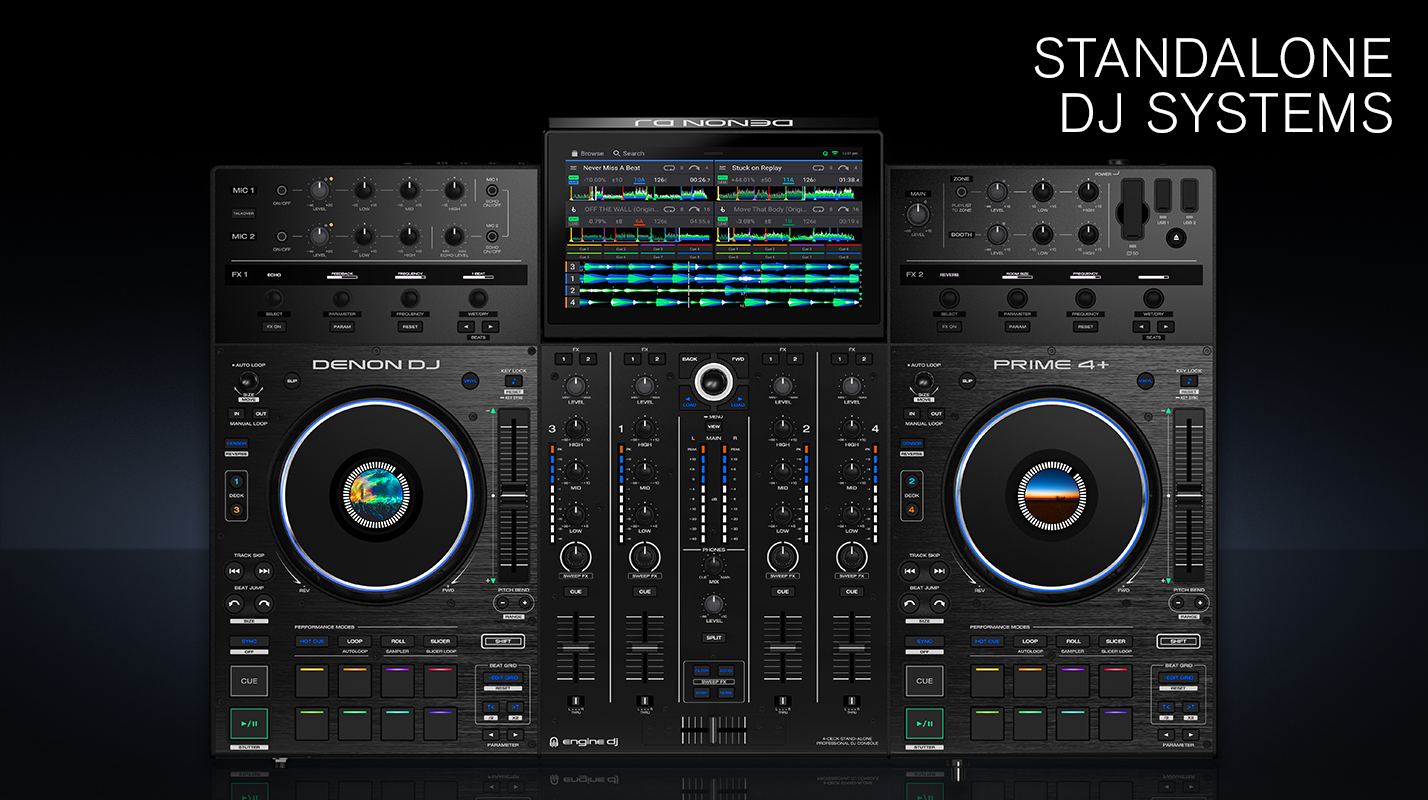This screenshot has width=1428, height=800.
Task: Select HOT CUE performance mode on left deck
Action: tap(311, 641)
